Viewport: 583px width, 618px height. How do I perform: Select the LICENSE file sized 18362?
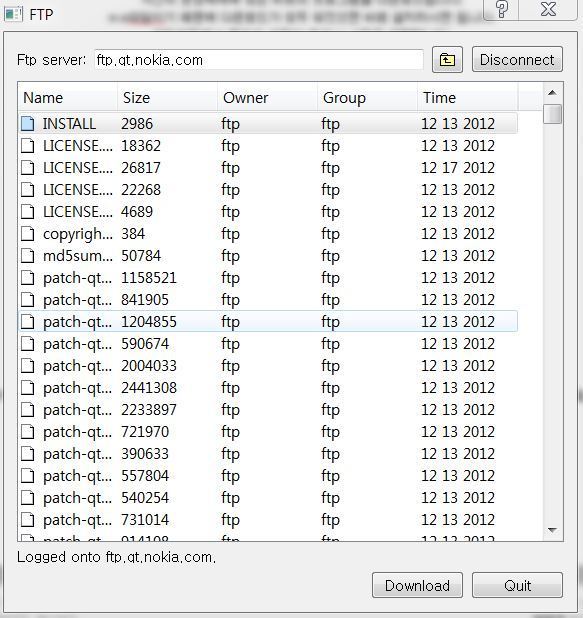[268, 146]
